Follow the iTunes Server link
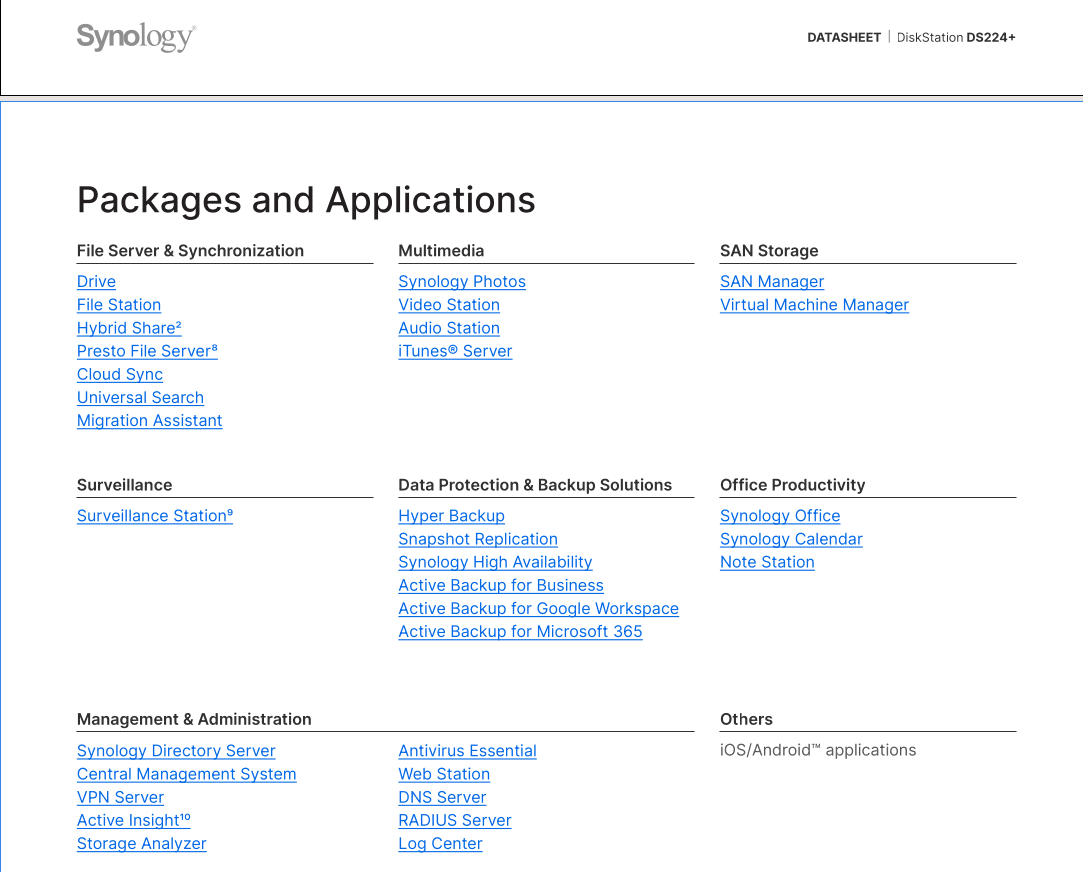Image resolution: width=1083 pixels, height=872 pixels. pos(455,351)
